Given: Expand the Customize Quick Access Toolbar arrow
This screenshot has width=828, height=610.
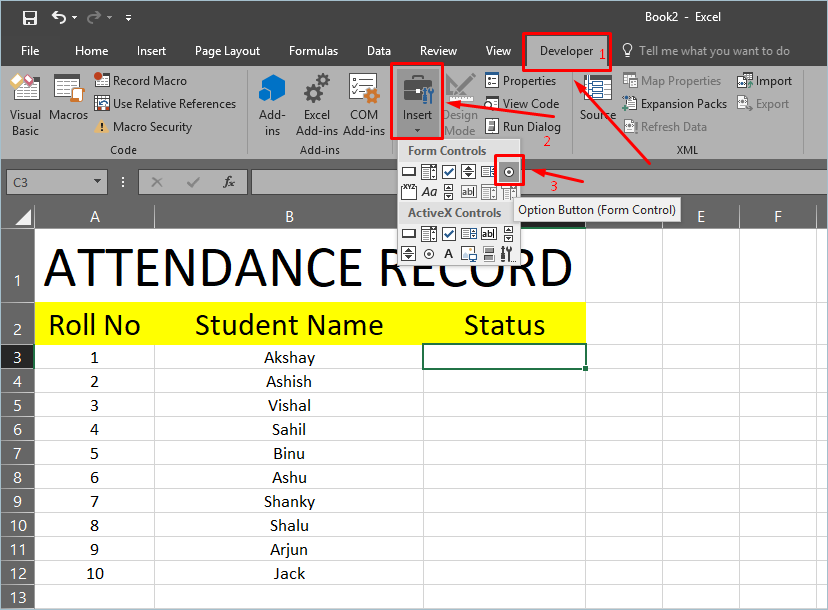Looking at the screenshot, I should point(129,18).
